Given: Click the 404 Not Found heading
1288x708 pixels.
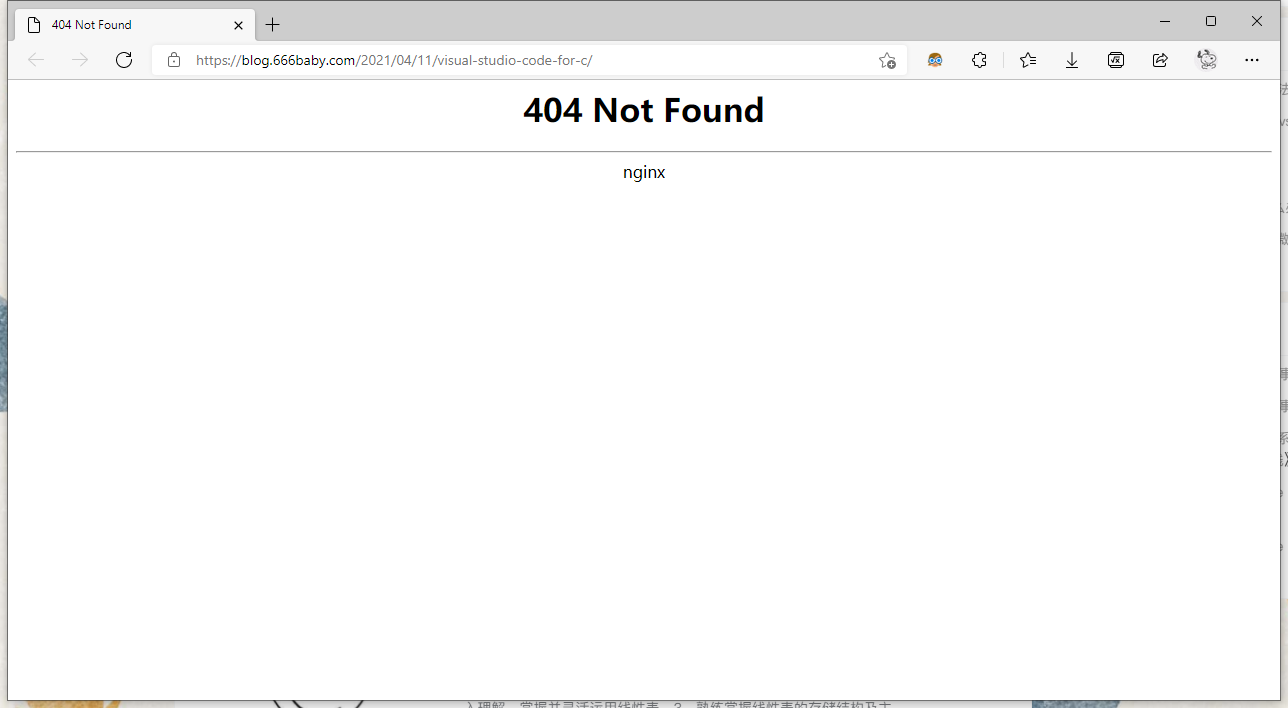Looking at the screenshot, I should coord(643,110).
